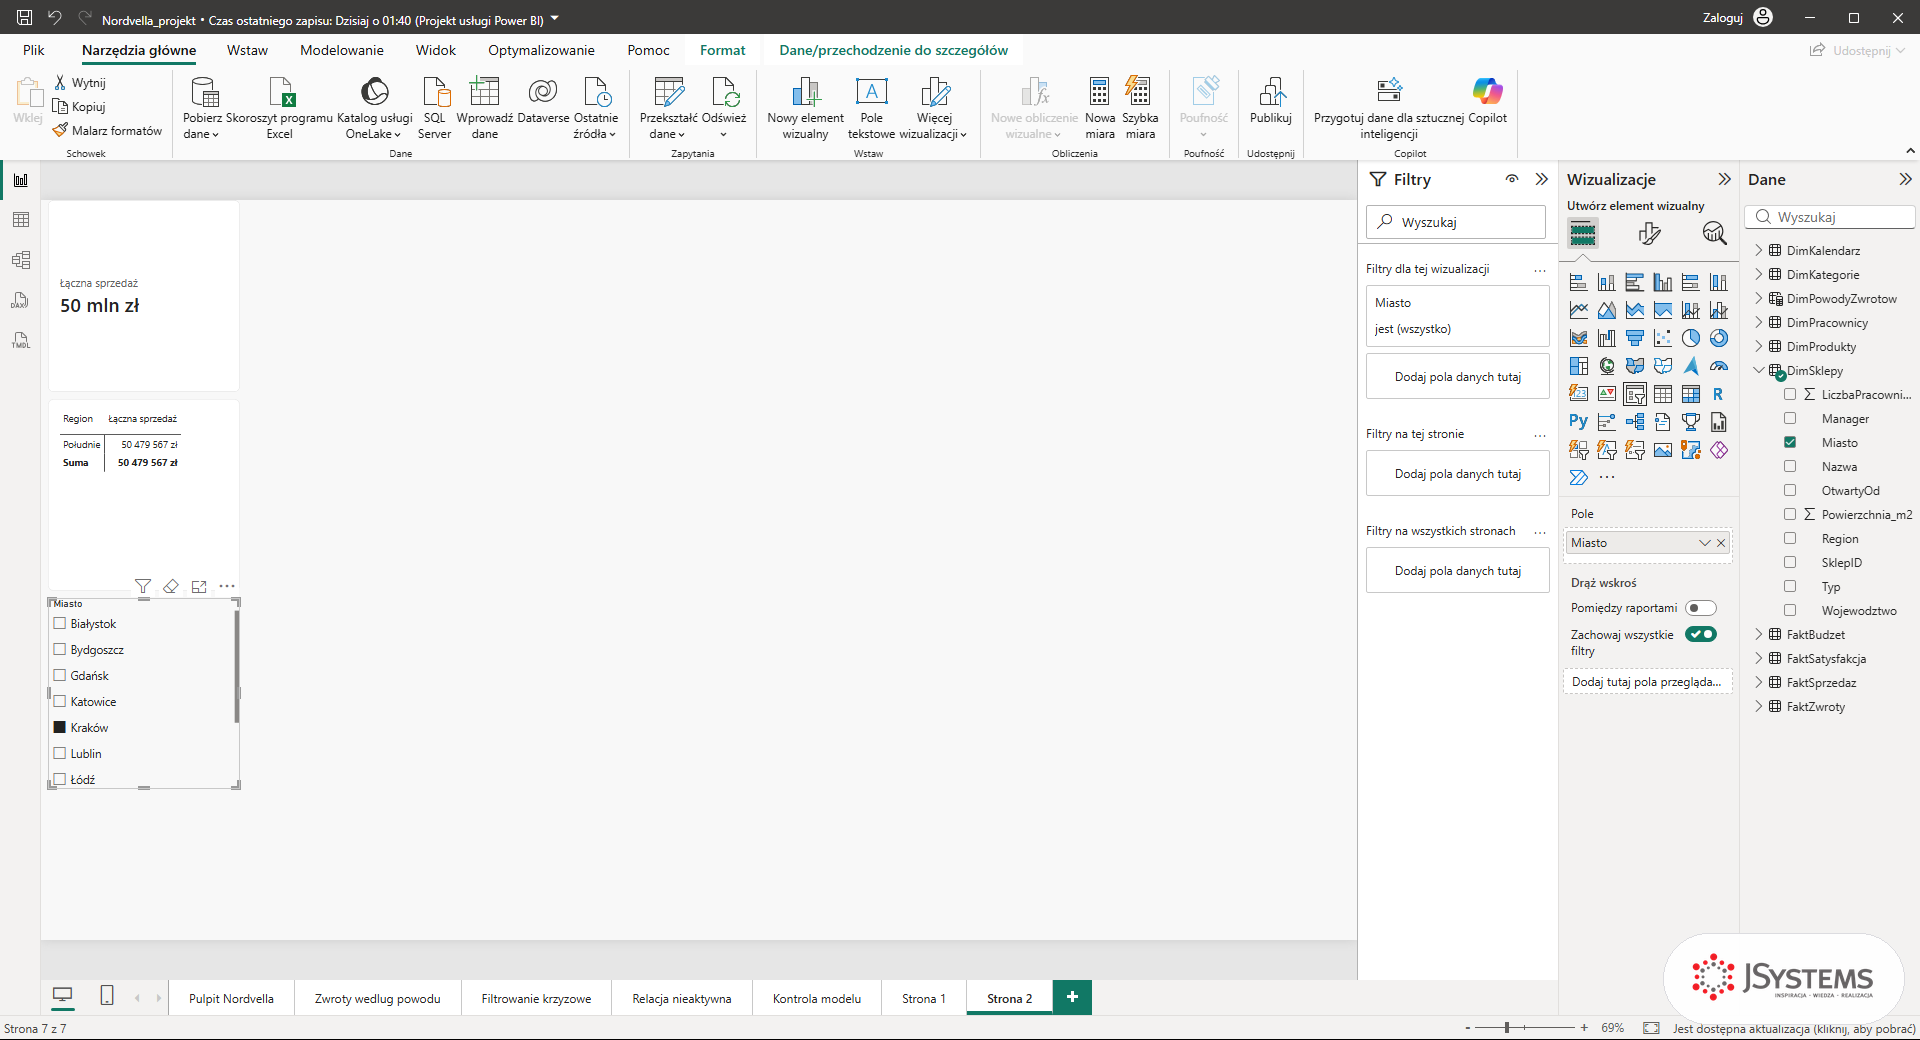
Task: Click the Publikuj publish icon
Action: pos(1271,102)
